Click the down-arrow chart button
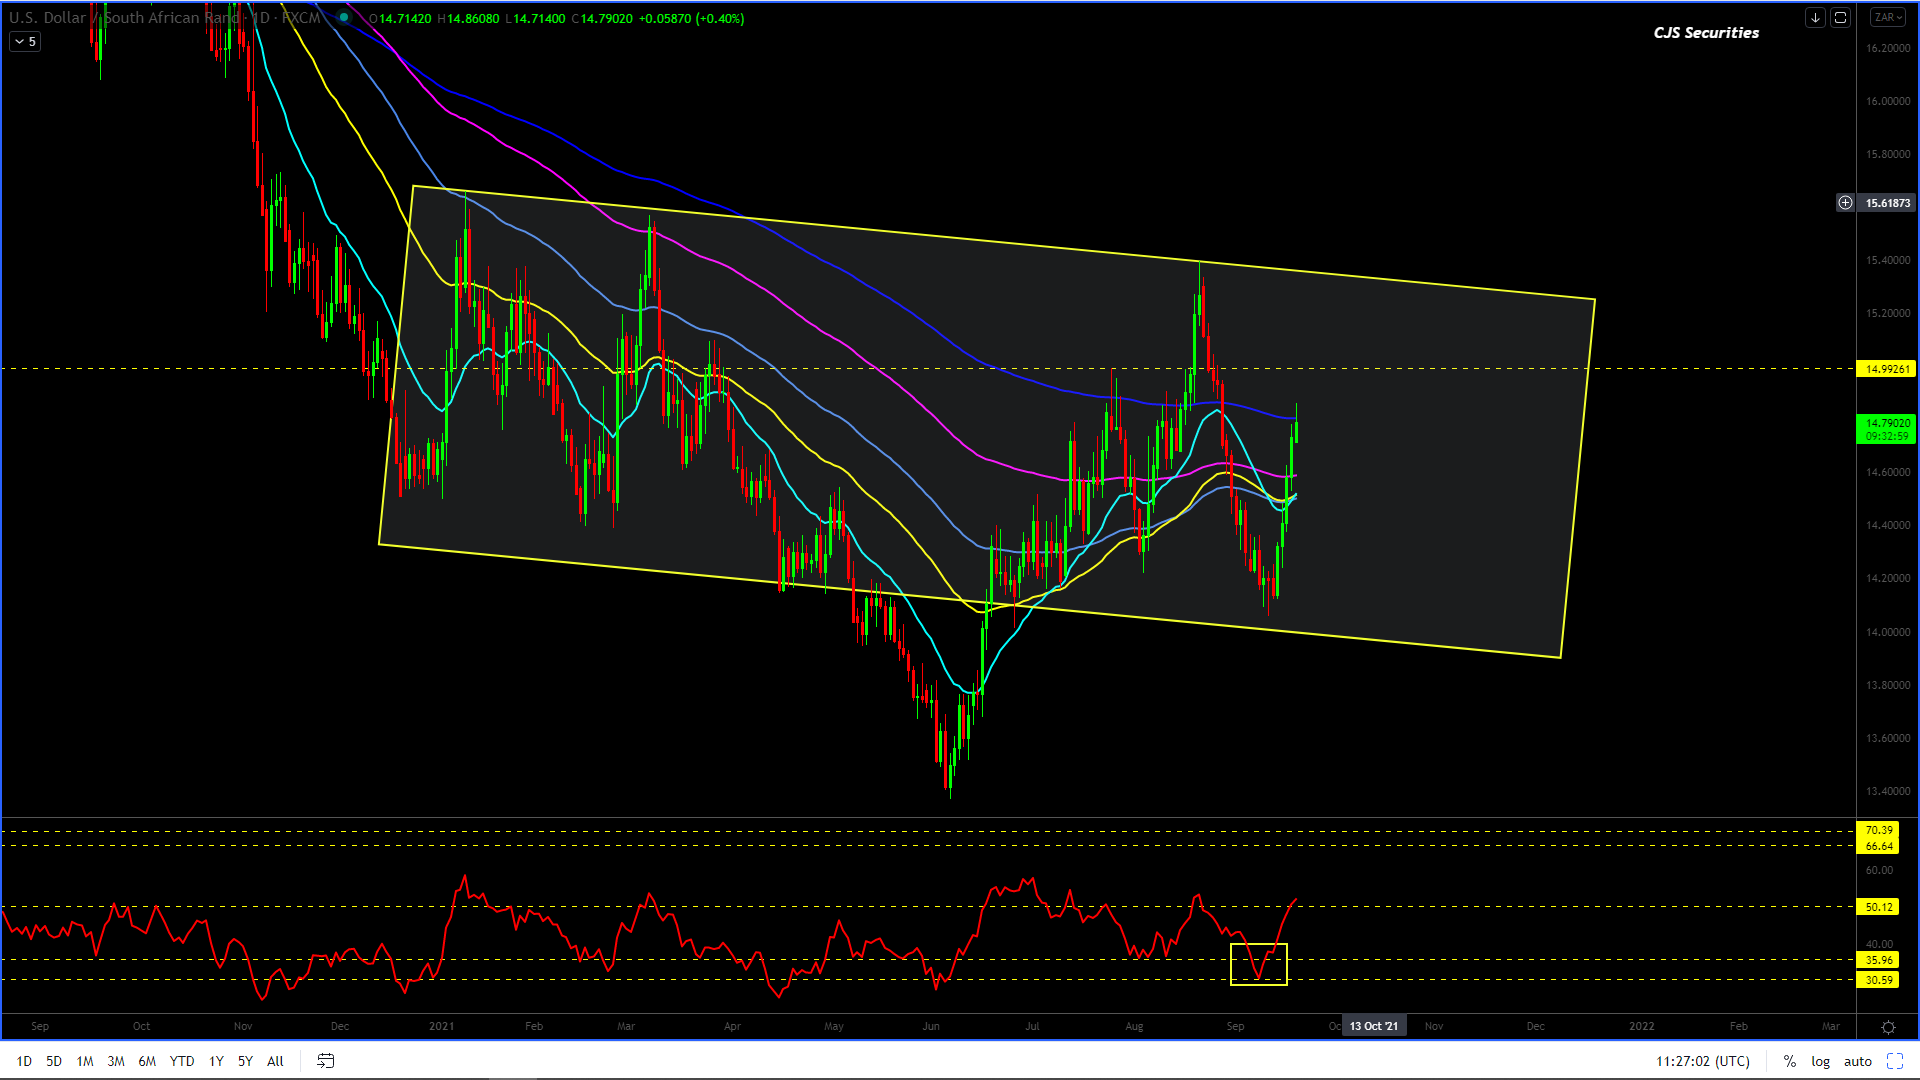The image size is (1920, 1080). [1815, 17]
